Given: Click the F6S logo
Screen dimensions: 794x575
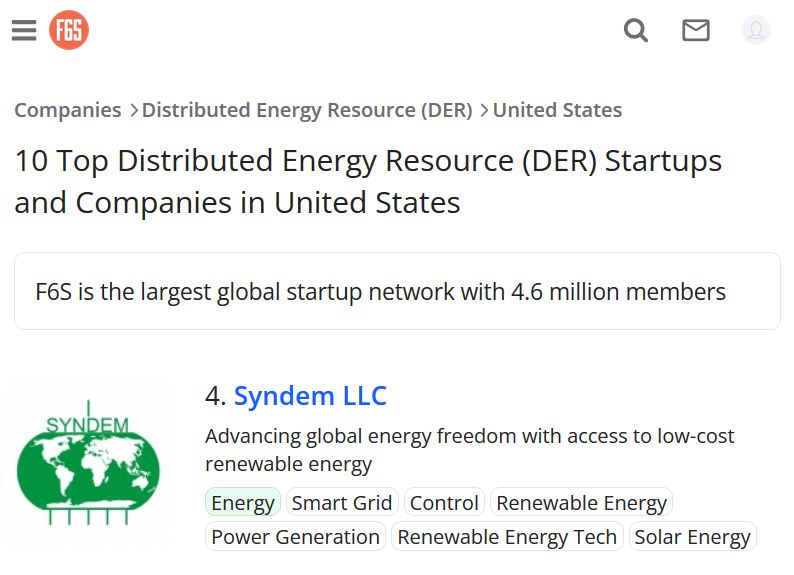Looking at the screenshot, I should tap(69, 30).
